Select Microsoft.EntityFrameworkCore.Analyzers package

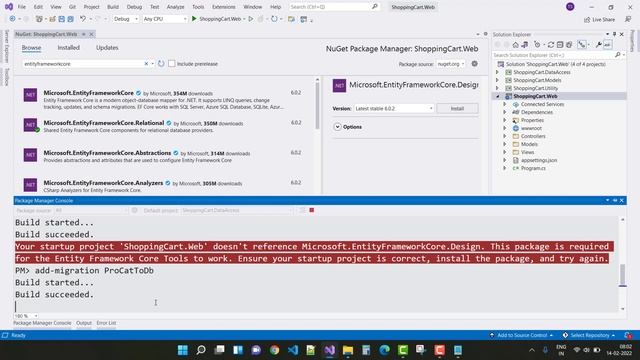(164, 186)
